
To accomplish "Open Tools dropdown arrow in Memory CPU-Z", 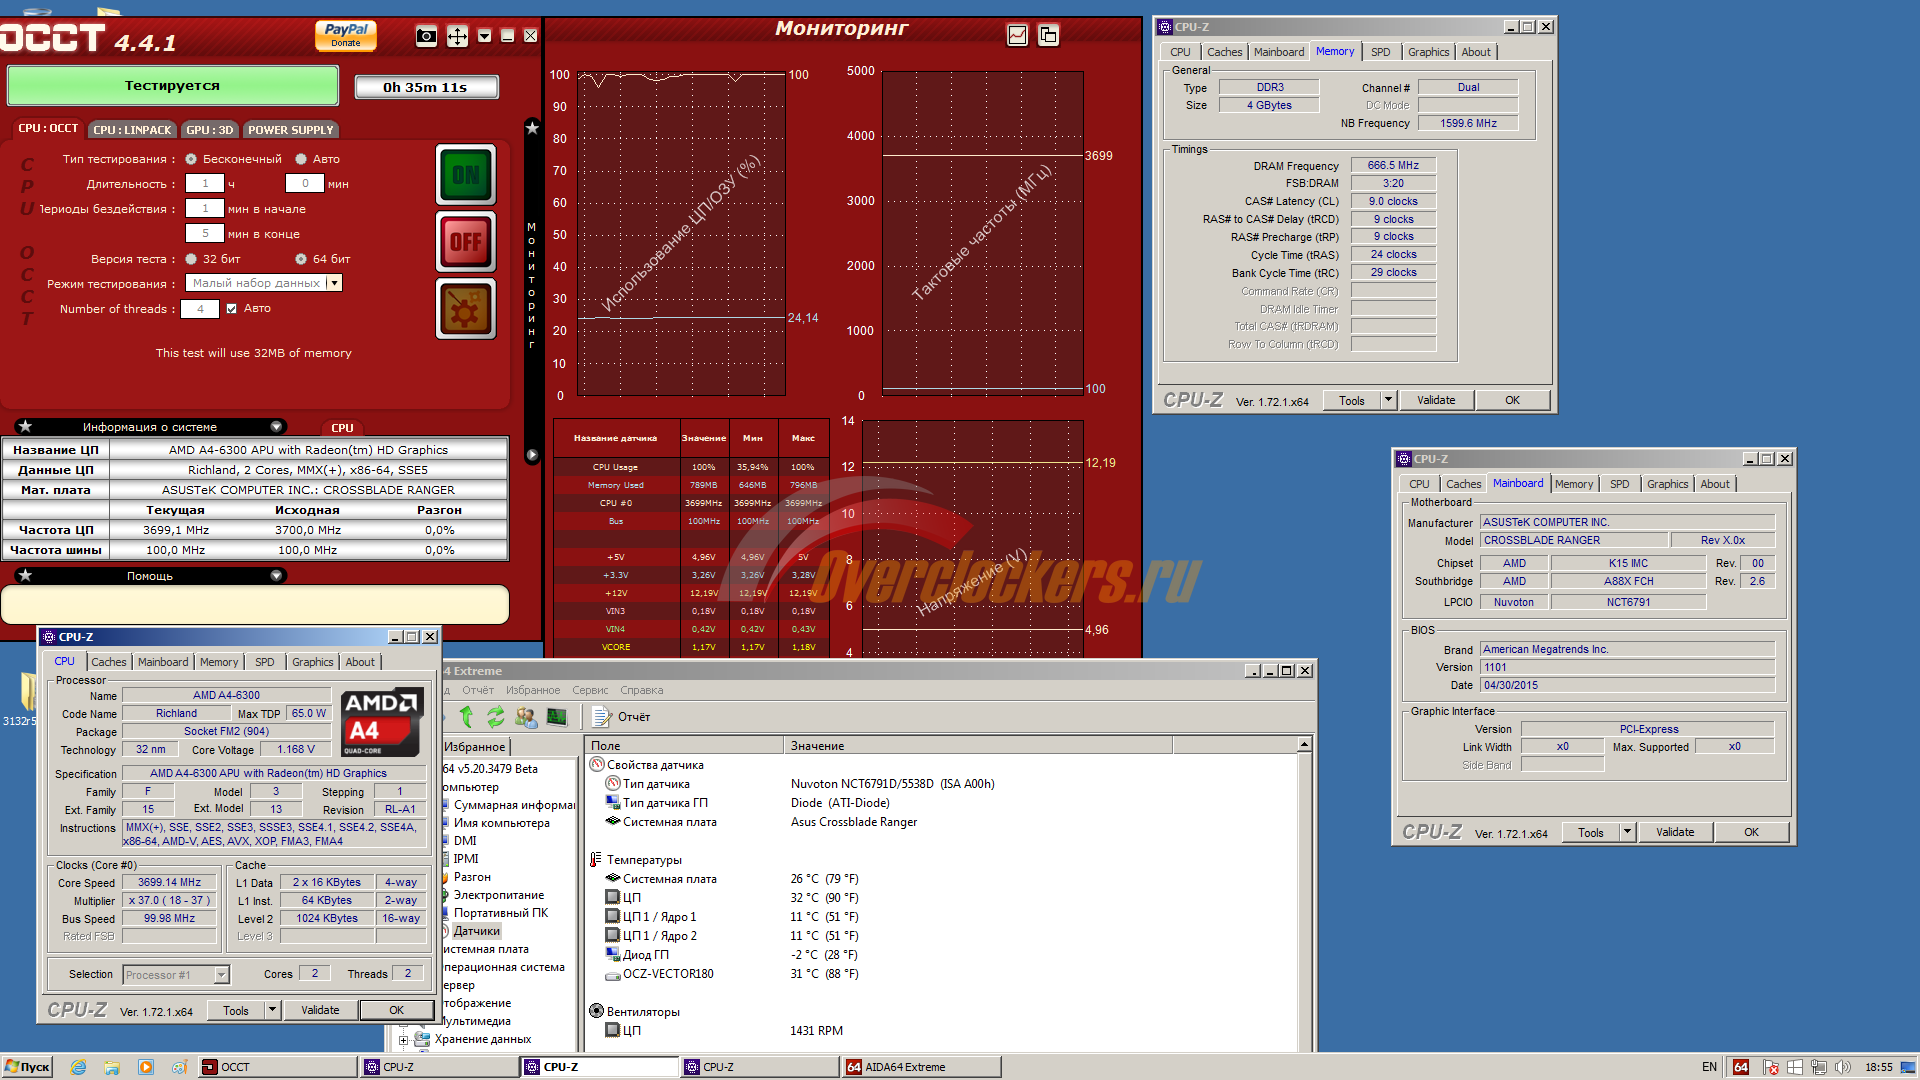I will pos(1388,400).
